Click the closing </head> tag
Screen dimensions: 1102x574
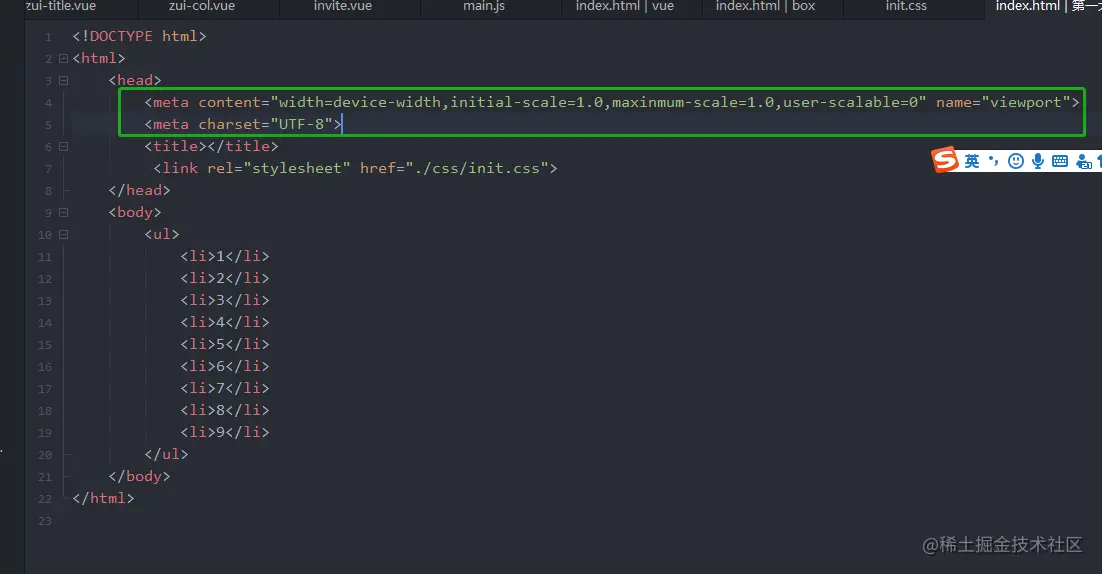pyautogui.click(x=139, y=190)
